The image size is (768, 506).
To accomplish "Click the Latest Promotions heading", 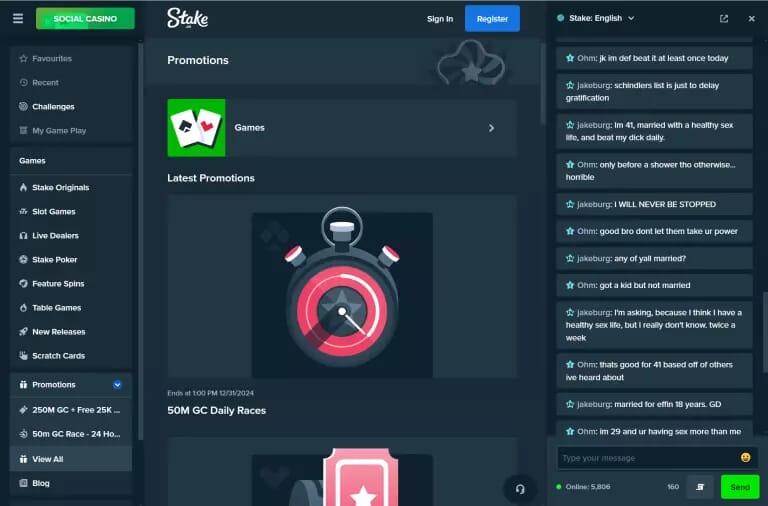I will click(x=211, y=178).
